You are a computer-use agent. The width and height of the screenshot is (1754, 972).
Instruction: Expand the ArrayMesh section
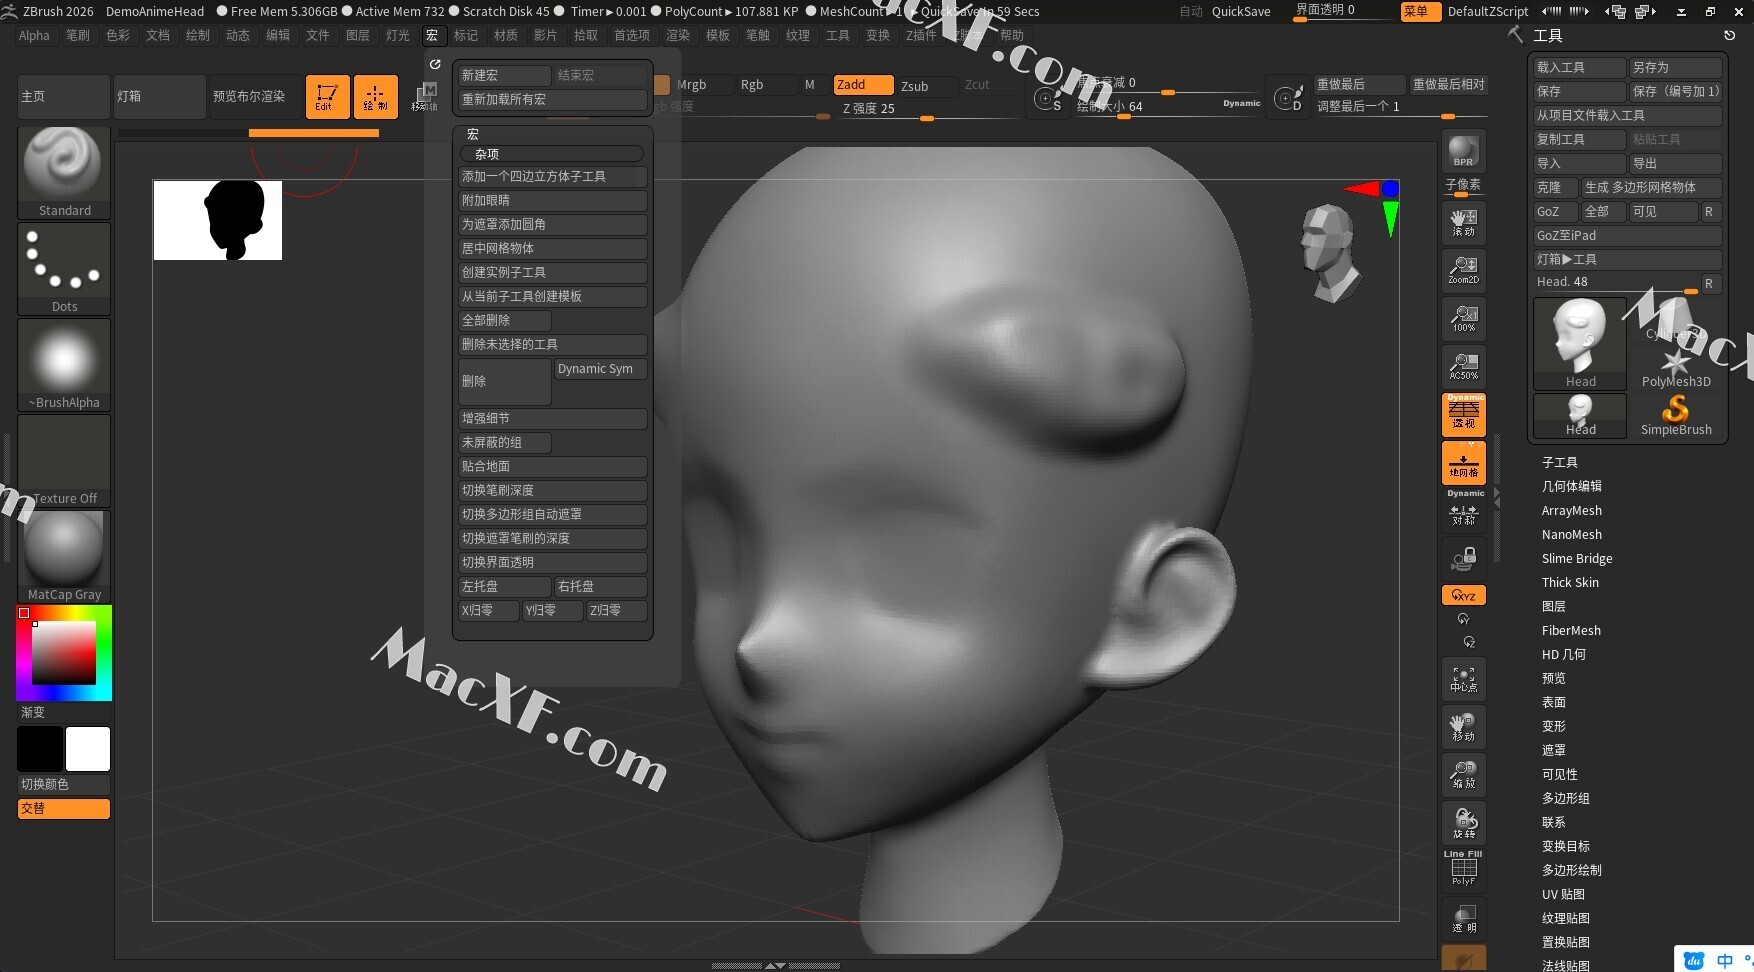(x=1571, y=510)
